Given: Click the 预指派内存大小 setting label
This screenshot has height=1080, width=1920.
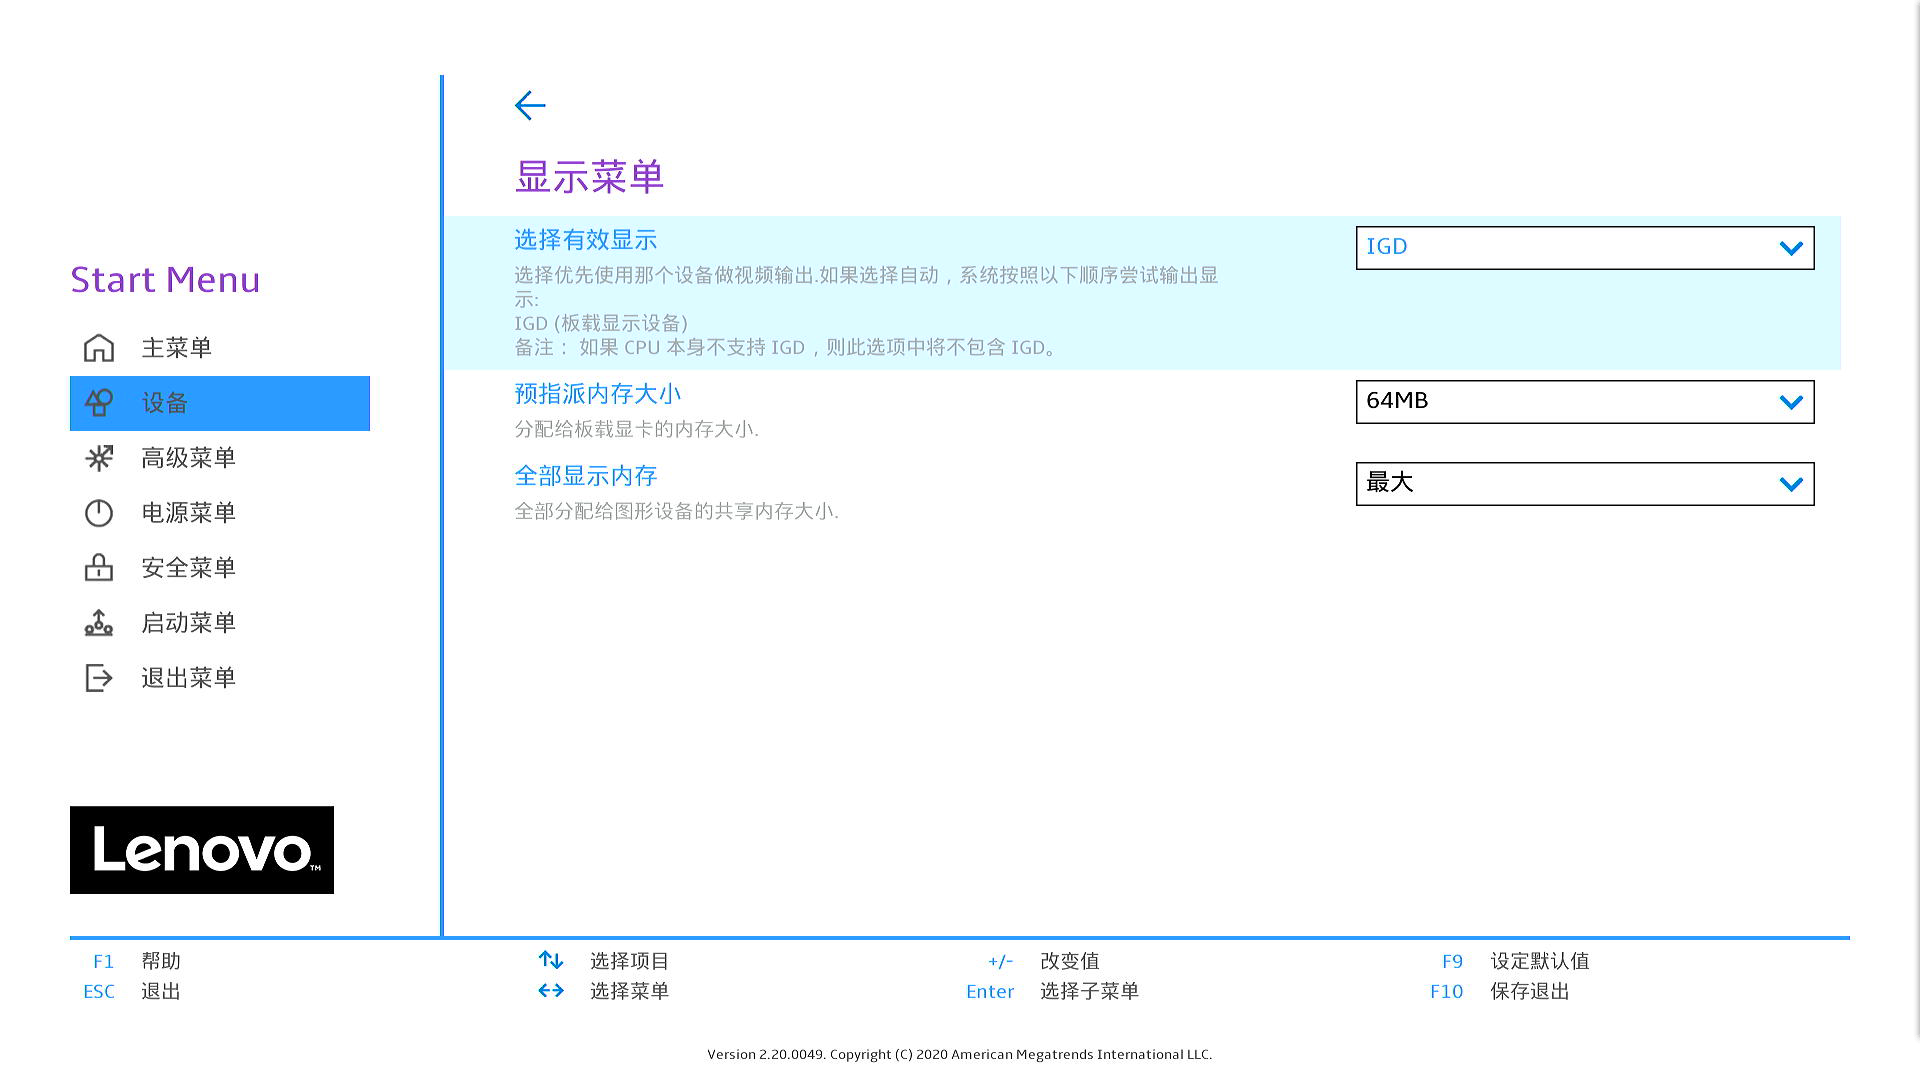Looking at the screenshot, I should 597,394.
